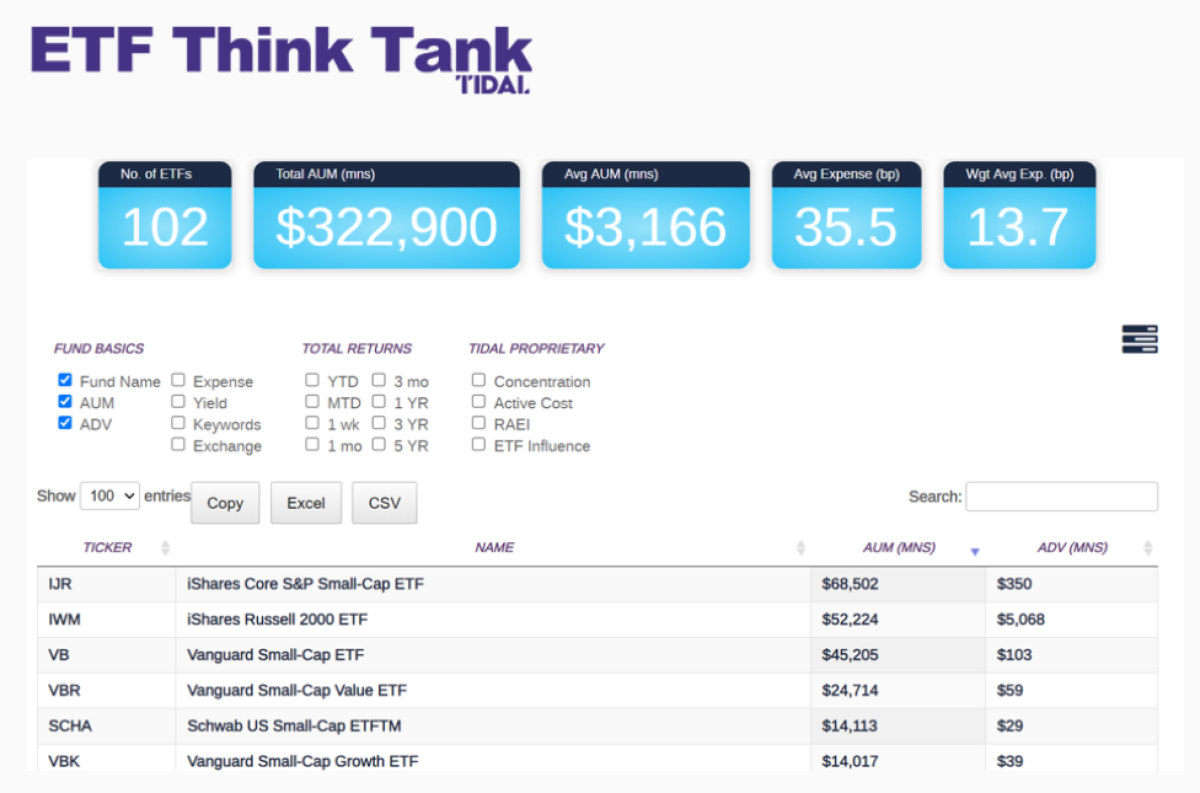This screenshot has height=793, width=1200.
Task: Click the Copy button
Action: [x=225, y=503]
